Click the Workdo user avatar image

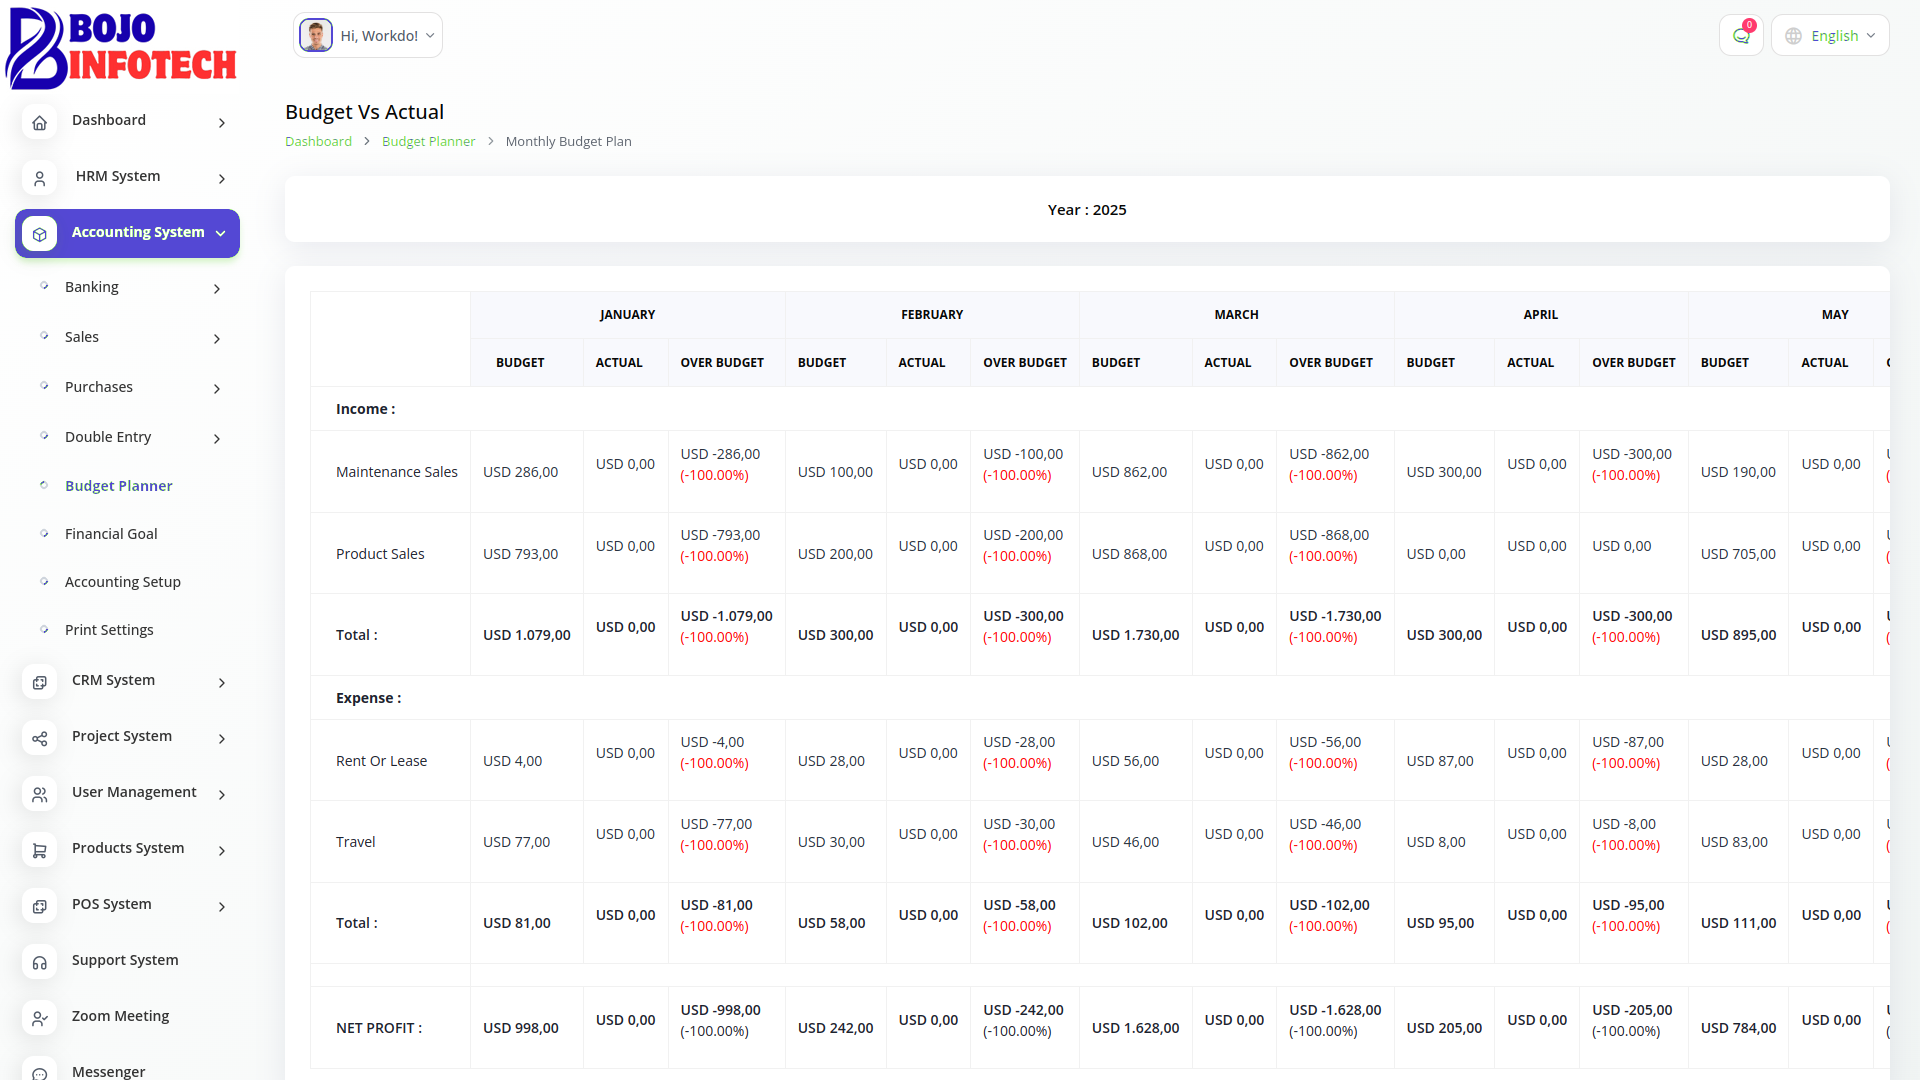(316, 36)
